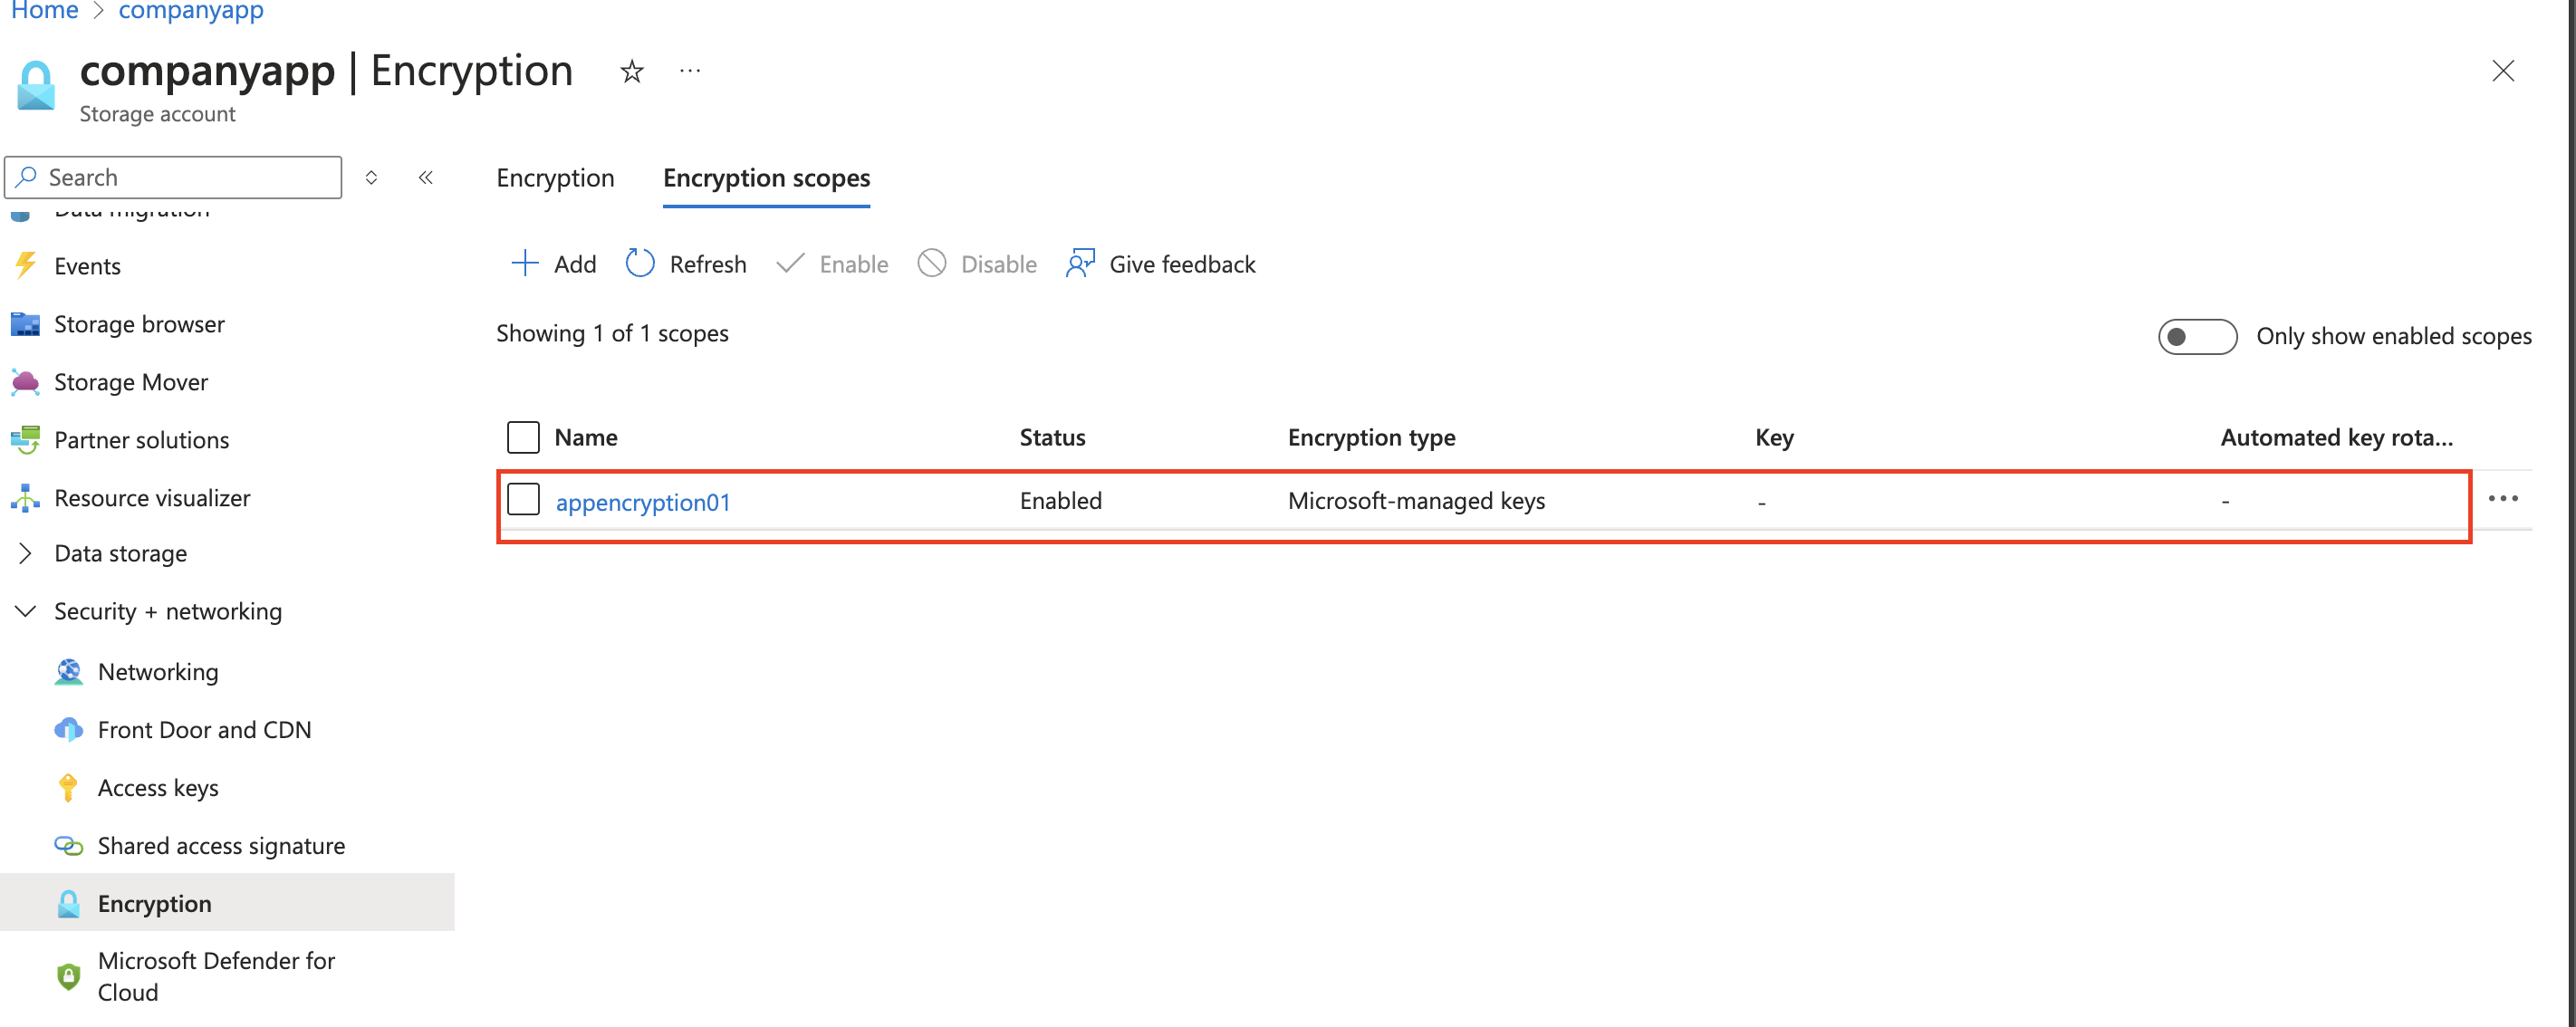The height and width of the screenshot is (1027, 2576).
Task: Open Resource visualizer in the sidebar
Action: [152, 498]
